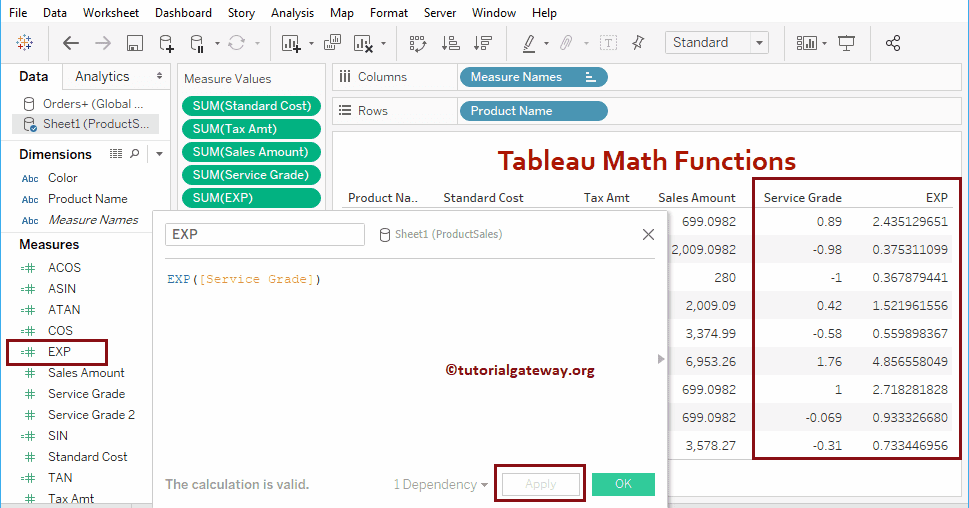This screenshot has width=969, height=508.
Task: Open the Analysis menu
Action: [x=292, y=12]
